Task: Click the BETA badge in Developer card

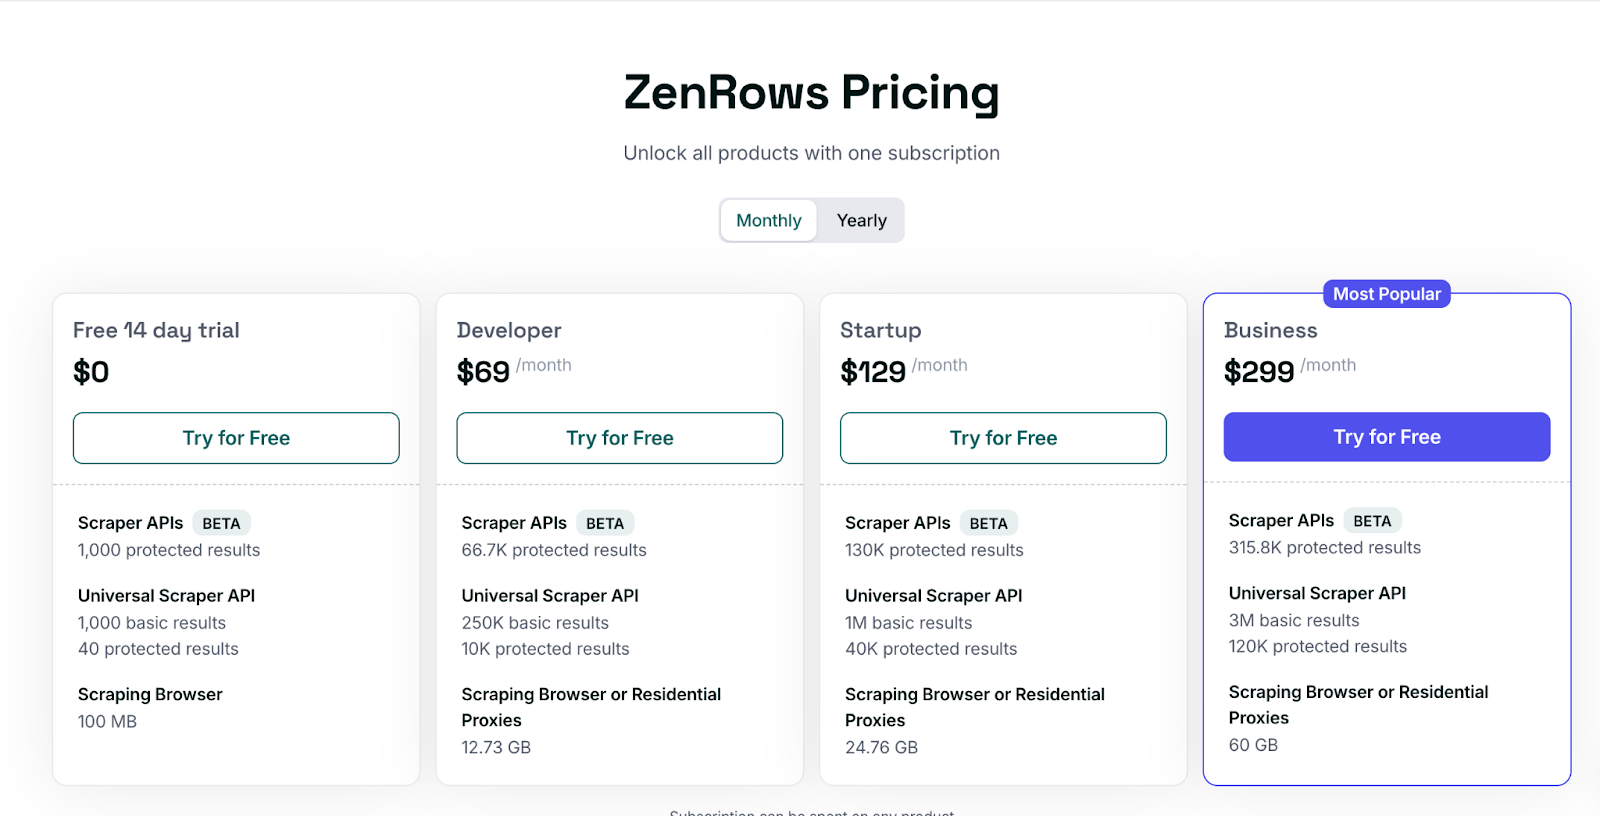Action: coord(605,523)
